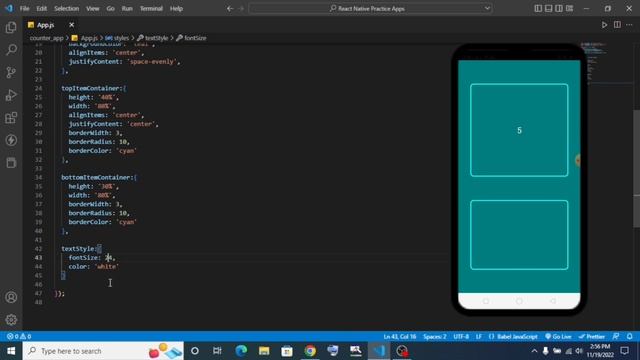Open the Selection menu
This screenshot has height=360, width=640.
[67, 9]
